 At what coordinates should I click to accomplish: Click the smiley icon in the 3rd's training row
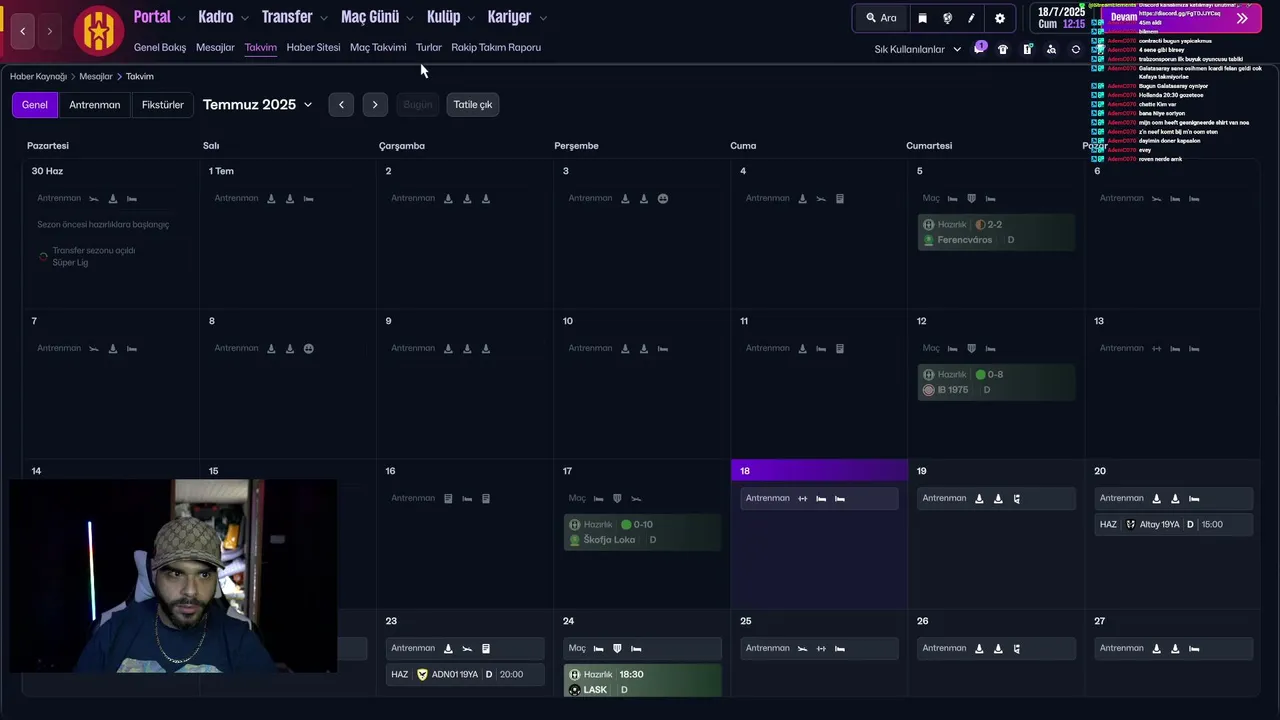click(663, 198)
